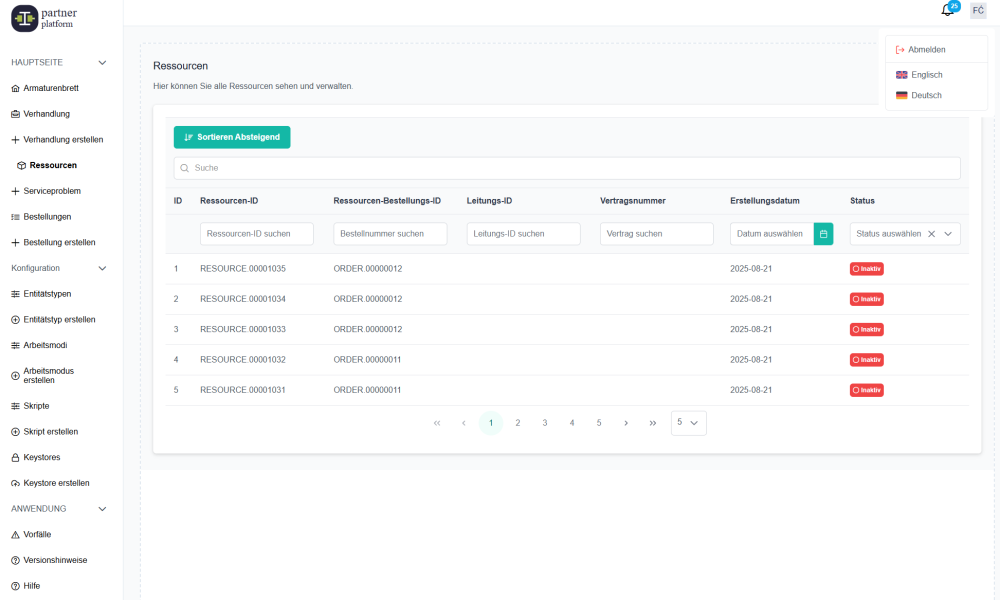Collapse the ANWENDUNG section

tap(102, 509)
